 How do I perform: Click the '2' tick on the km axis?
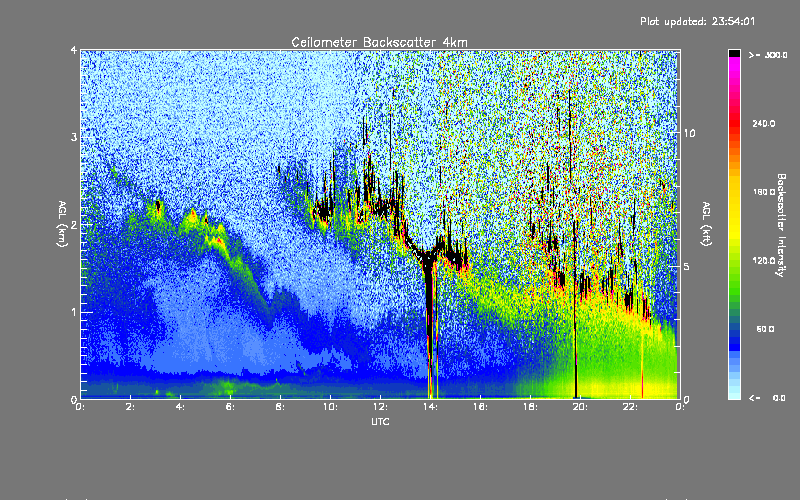tap(74, 224)
